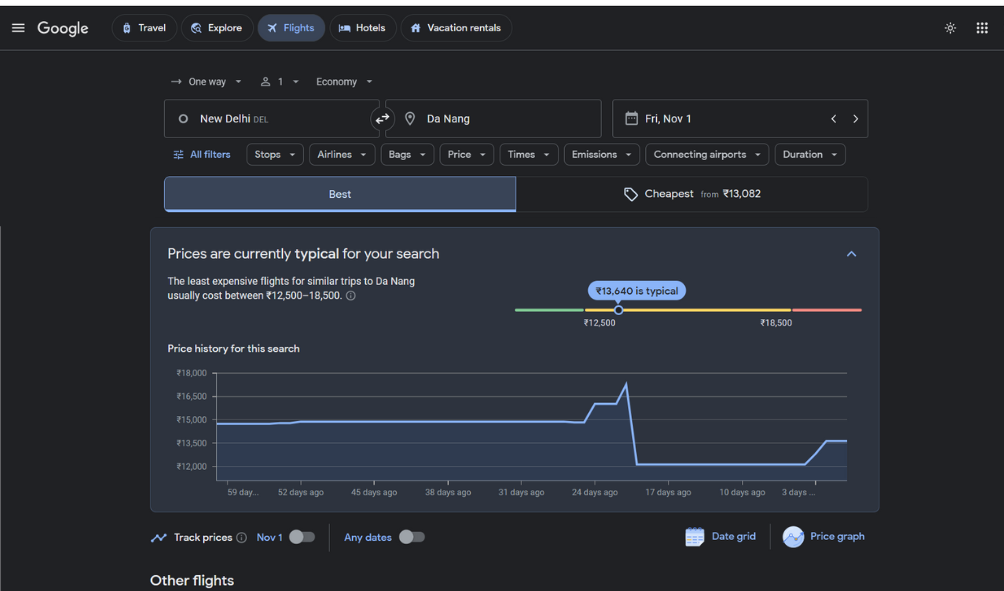Open the Bags filter dropdown
The width and height of the screenshot is (1004, 591).
click(407, 154)
